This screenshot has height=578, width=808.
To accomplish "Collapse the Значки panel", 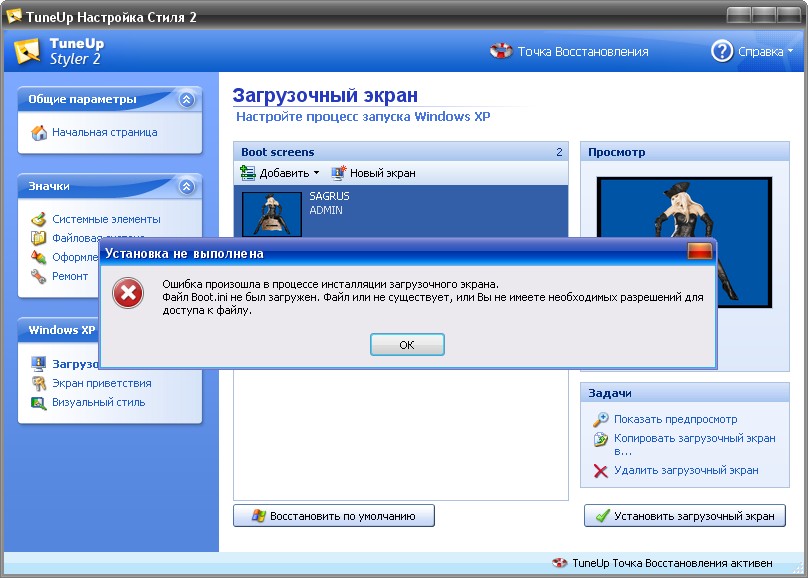I will pos(186,186).
